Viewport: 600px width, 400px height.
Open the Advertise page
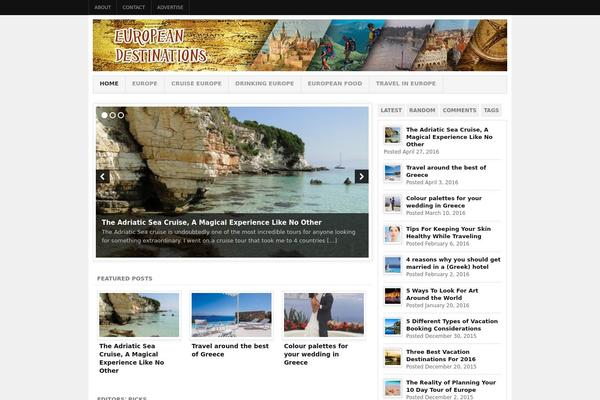[170, 7]
